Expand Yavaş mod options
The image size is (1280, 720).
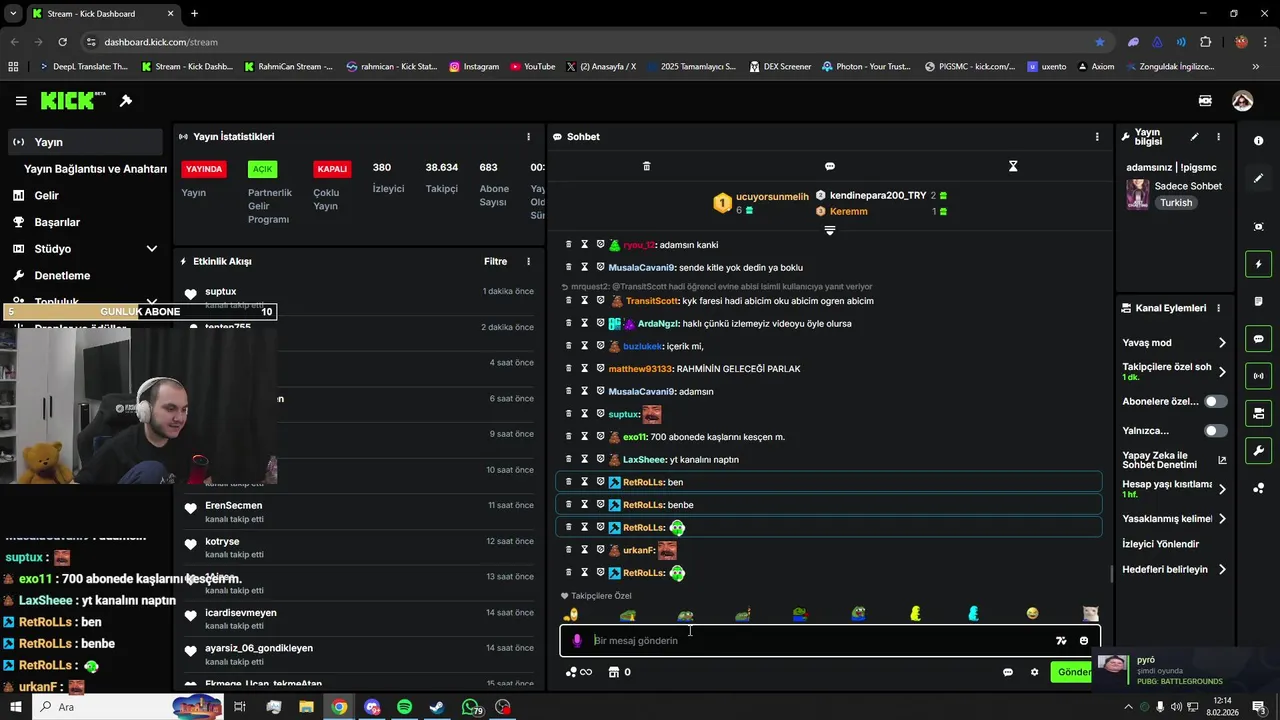pos(1222,343)
